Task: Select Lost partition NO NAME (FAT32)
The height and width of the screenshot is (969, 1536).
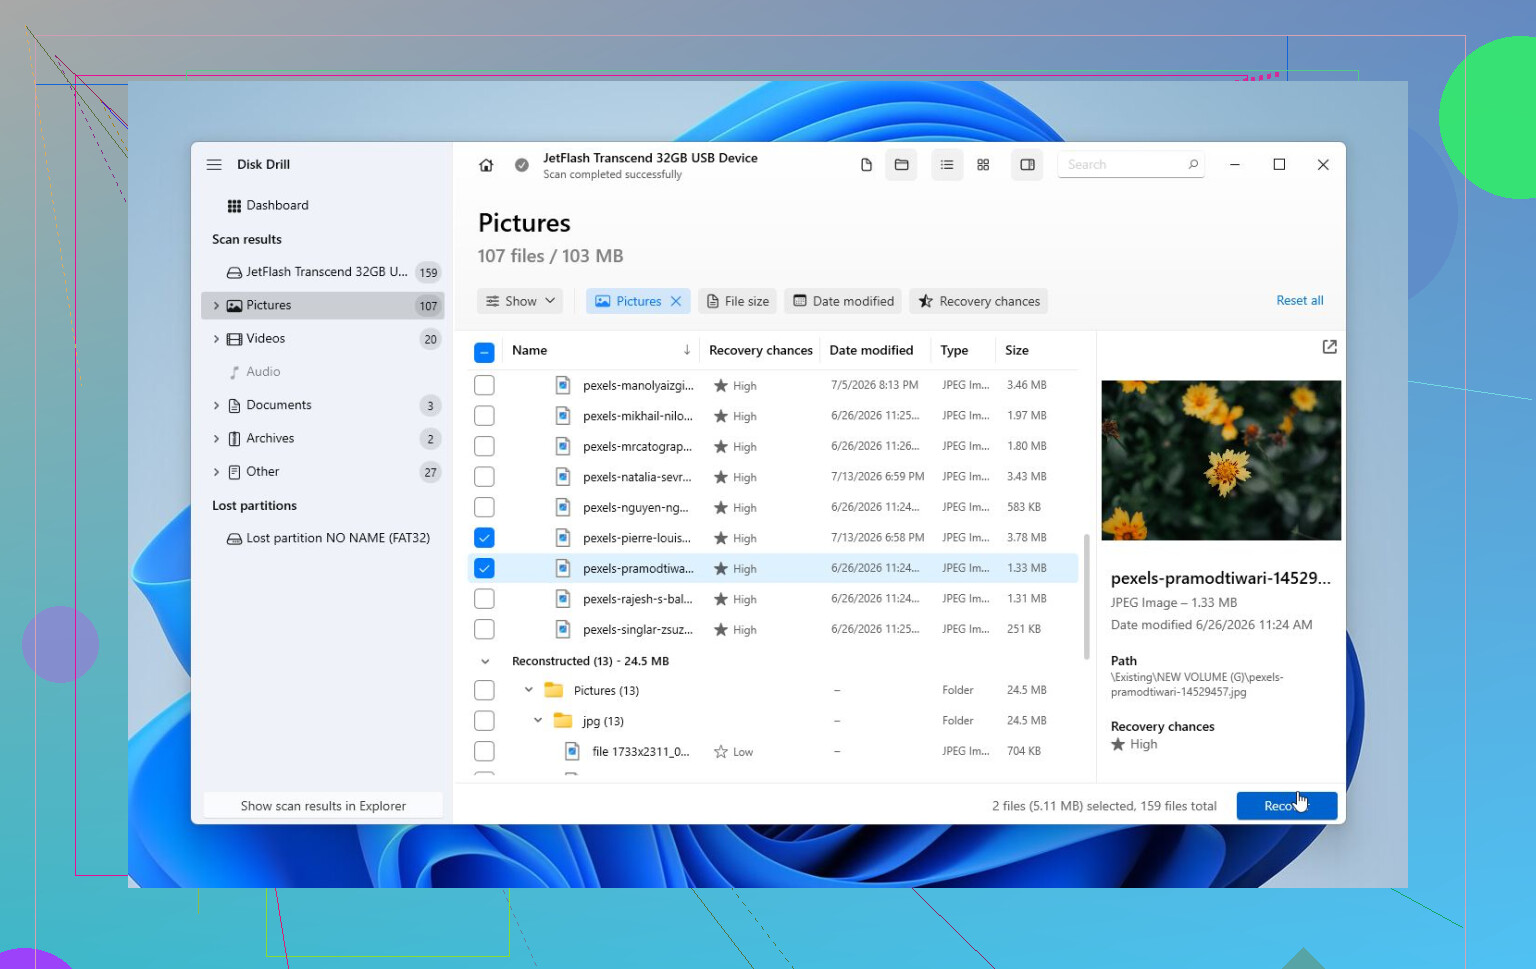Action: (323, 538)
